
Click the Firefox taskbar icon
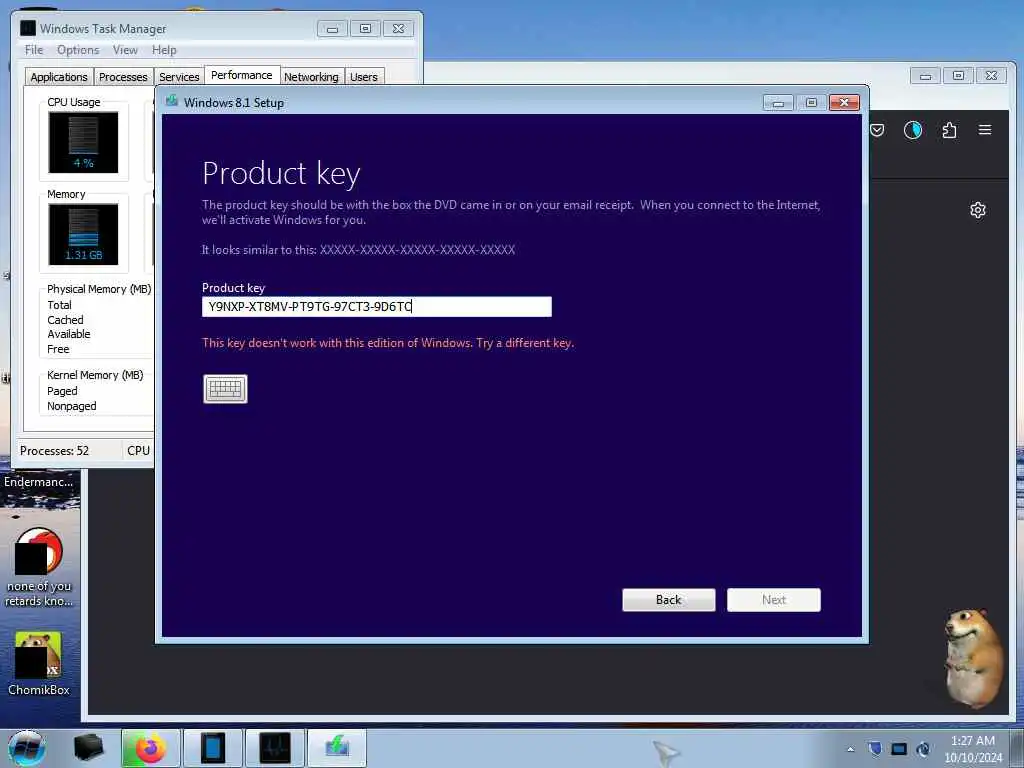tap(150, 748)
